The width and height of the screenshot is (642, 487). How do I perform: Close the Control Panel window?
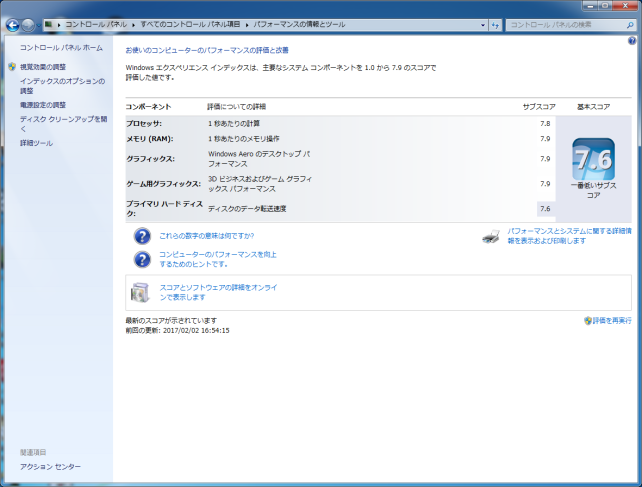coord(625,5)
